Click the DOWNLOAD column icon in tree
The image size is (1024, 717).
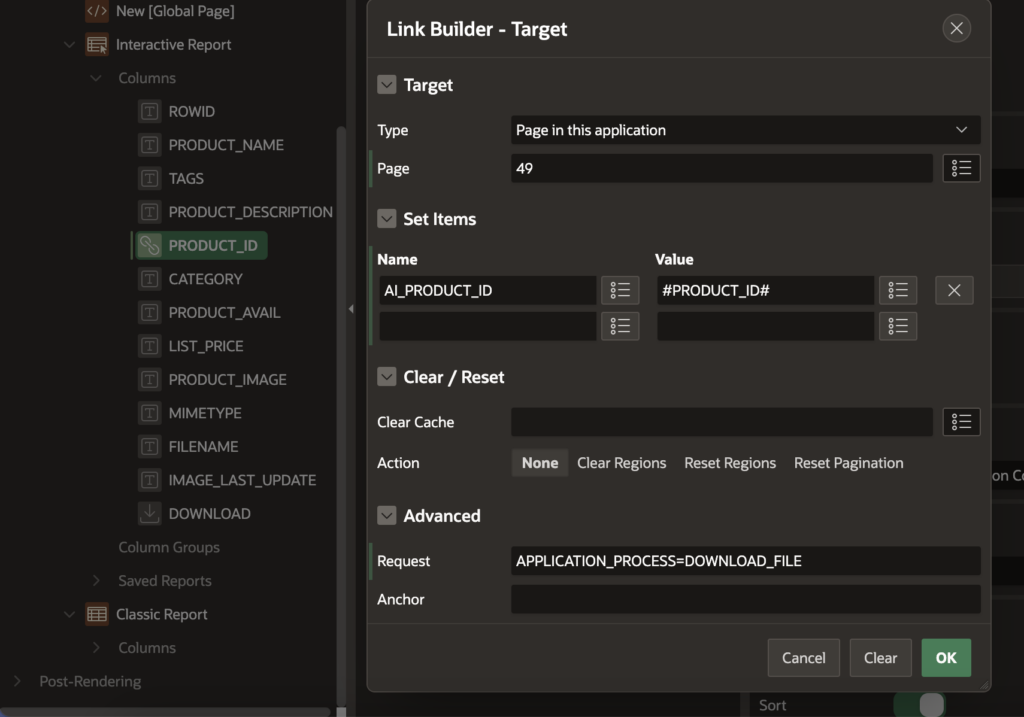[150, 513]
